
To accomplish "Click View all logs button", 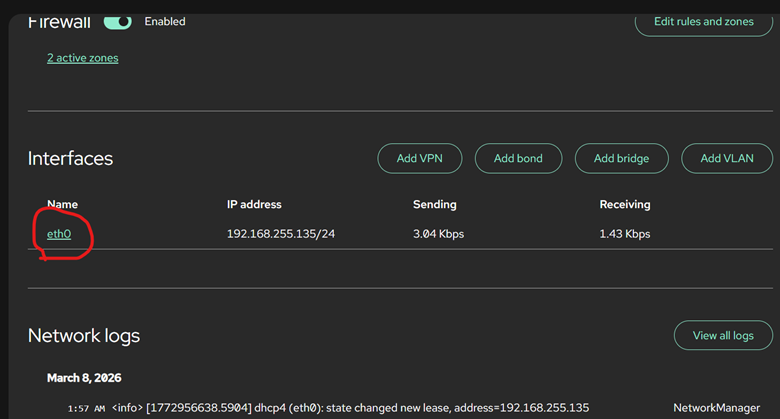I will (723, 335).
